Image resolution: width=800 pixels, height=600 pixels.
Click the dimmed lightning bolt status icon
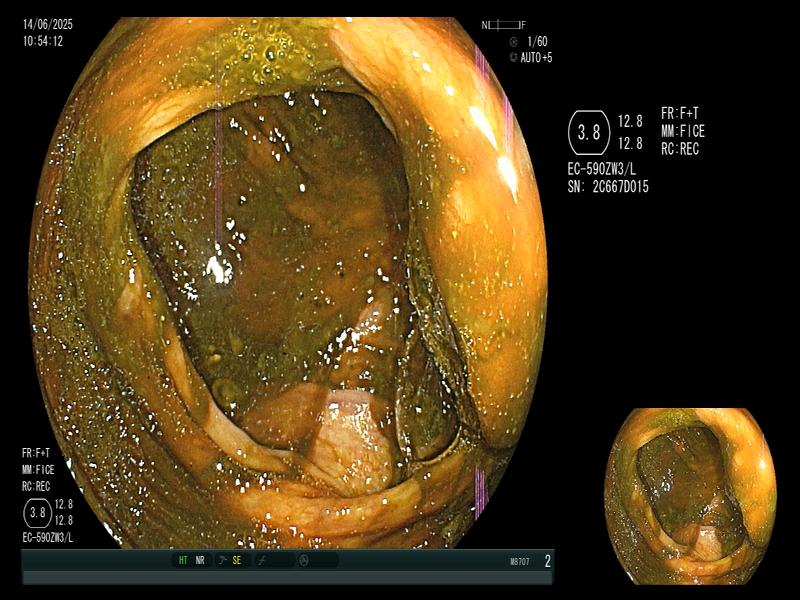(262, 560)
